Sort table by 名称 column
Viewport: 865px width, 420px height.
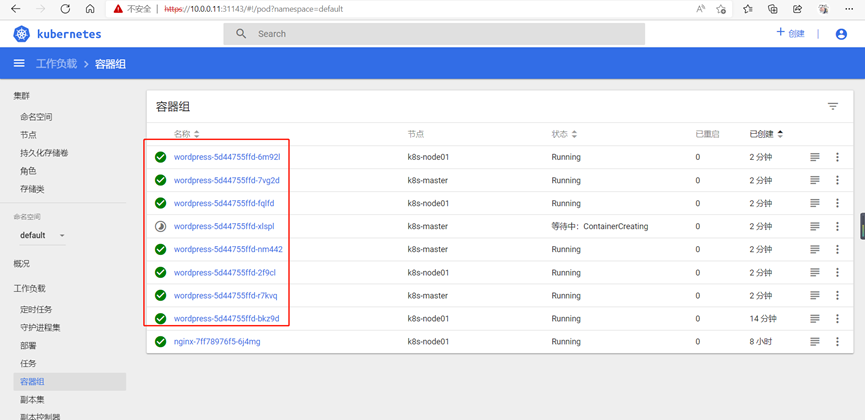pos(187,134)
